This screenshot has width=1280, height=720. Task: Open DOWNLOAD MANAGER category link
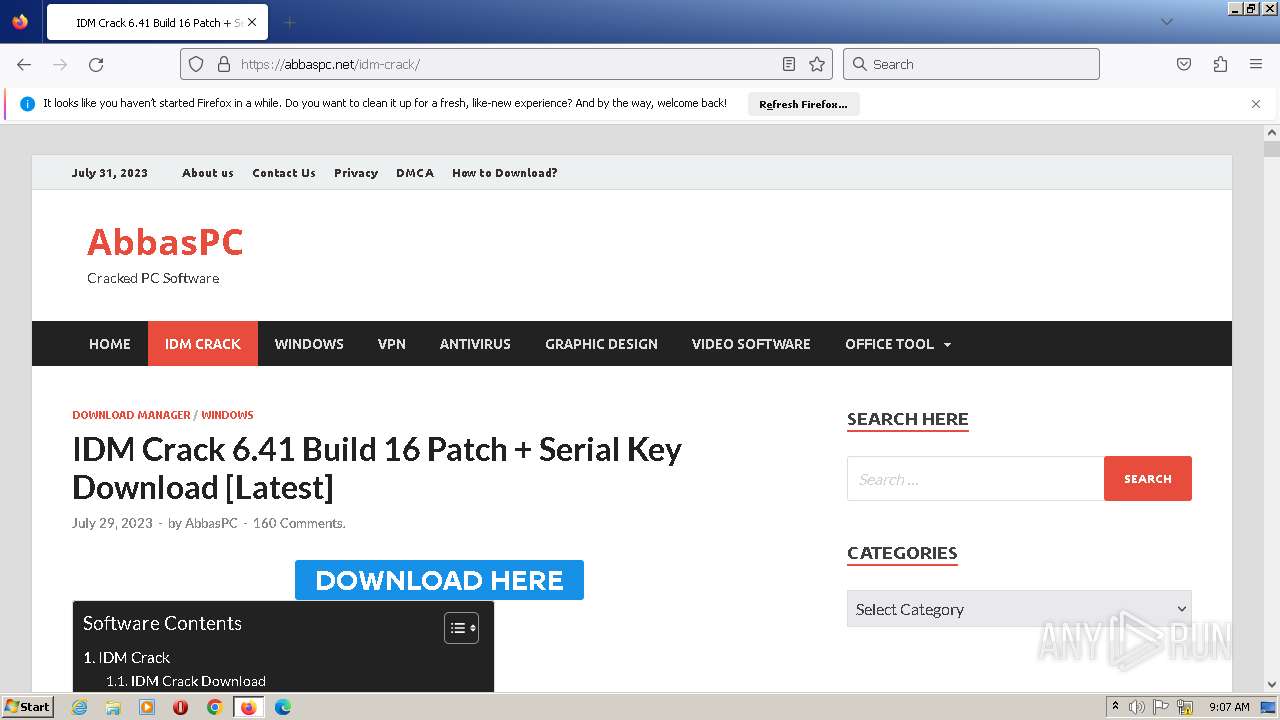coord(131,415)
